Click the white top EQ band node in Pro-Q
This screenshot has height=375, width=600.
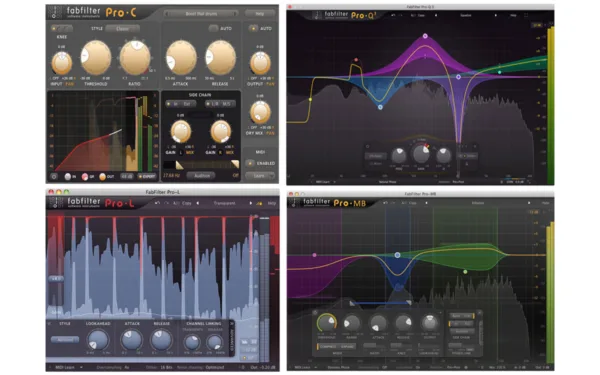pos(425,36)
